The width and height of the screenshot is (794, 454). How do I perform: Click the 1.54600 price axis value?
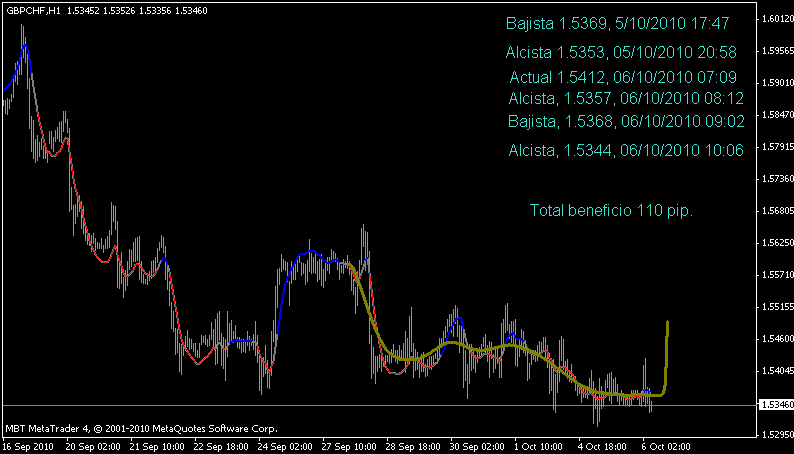coord(773,339)
